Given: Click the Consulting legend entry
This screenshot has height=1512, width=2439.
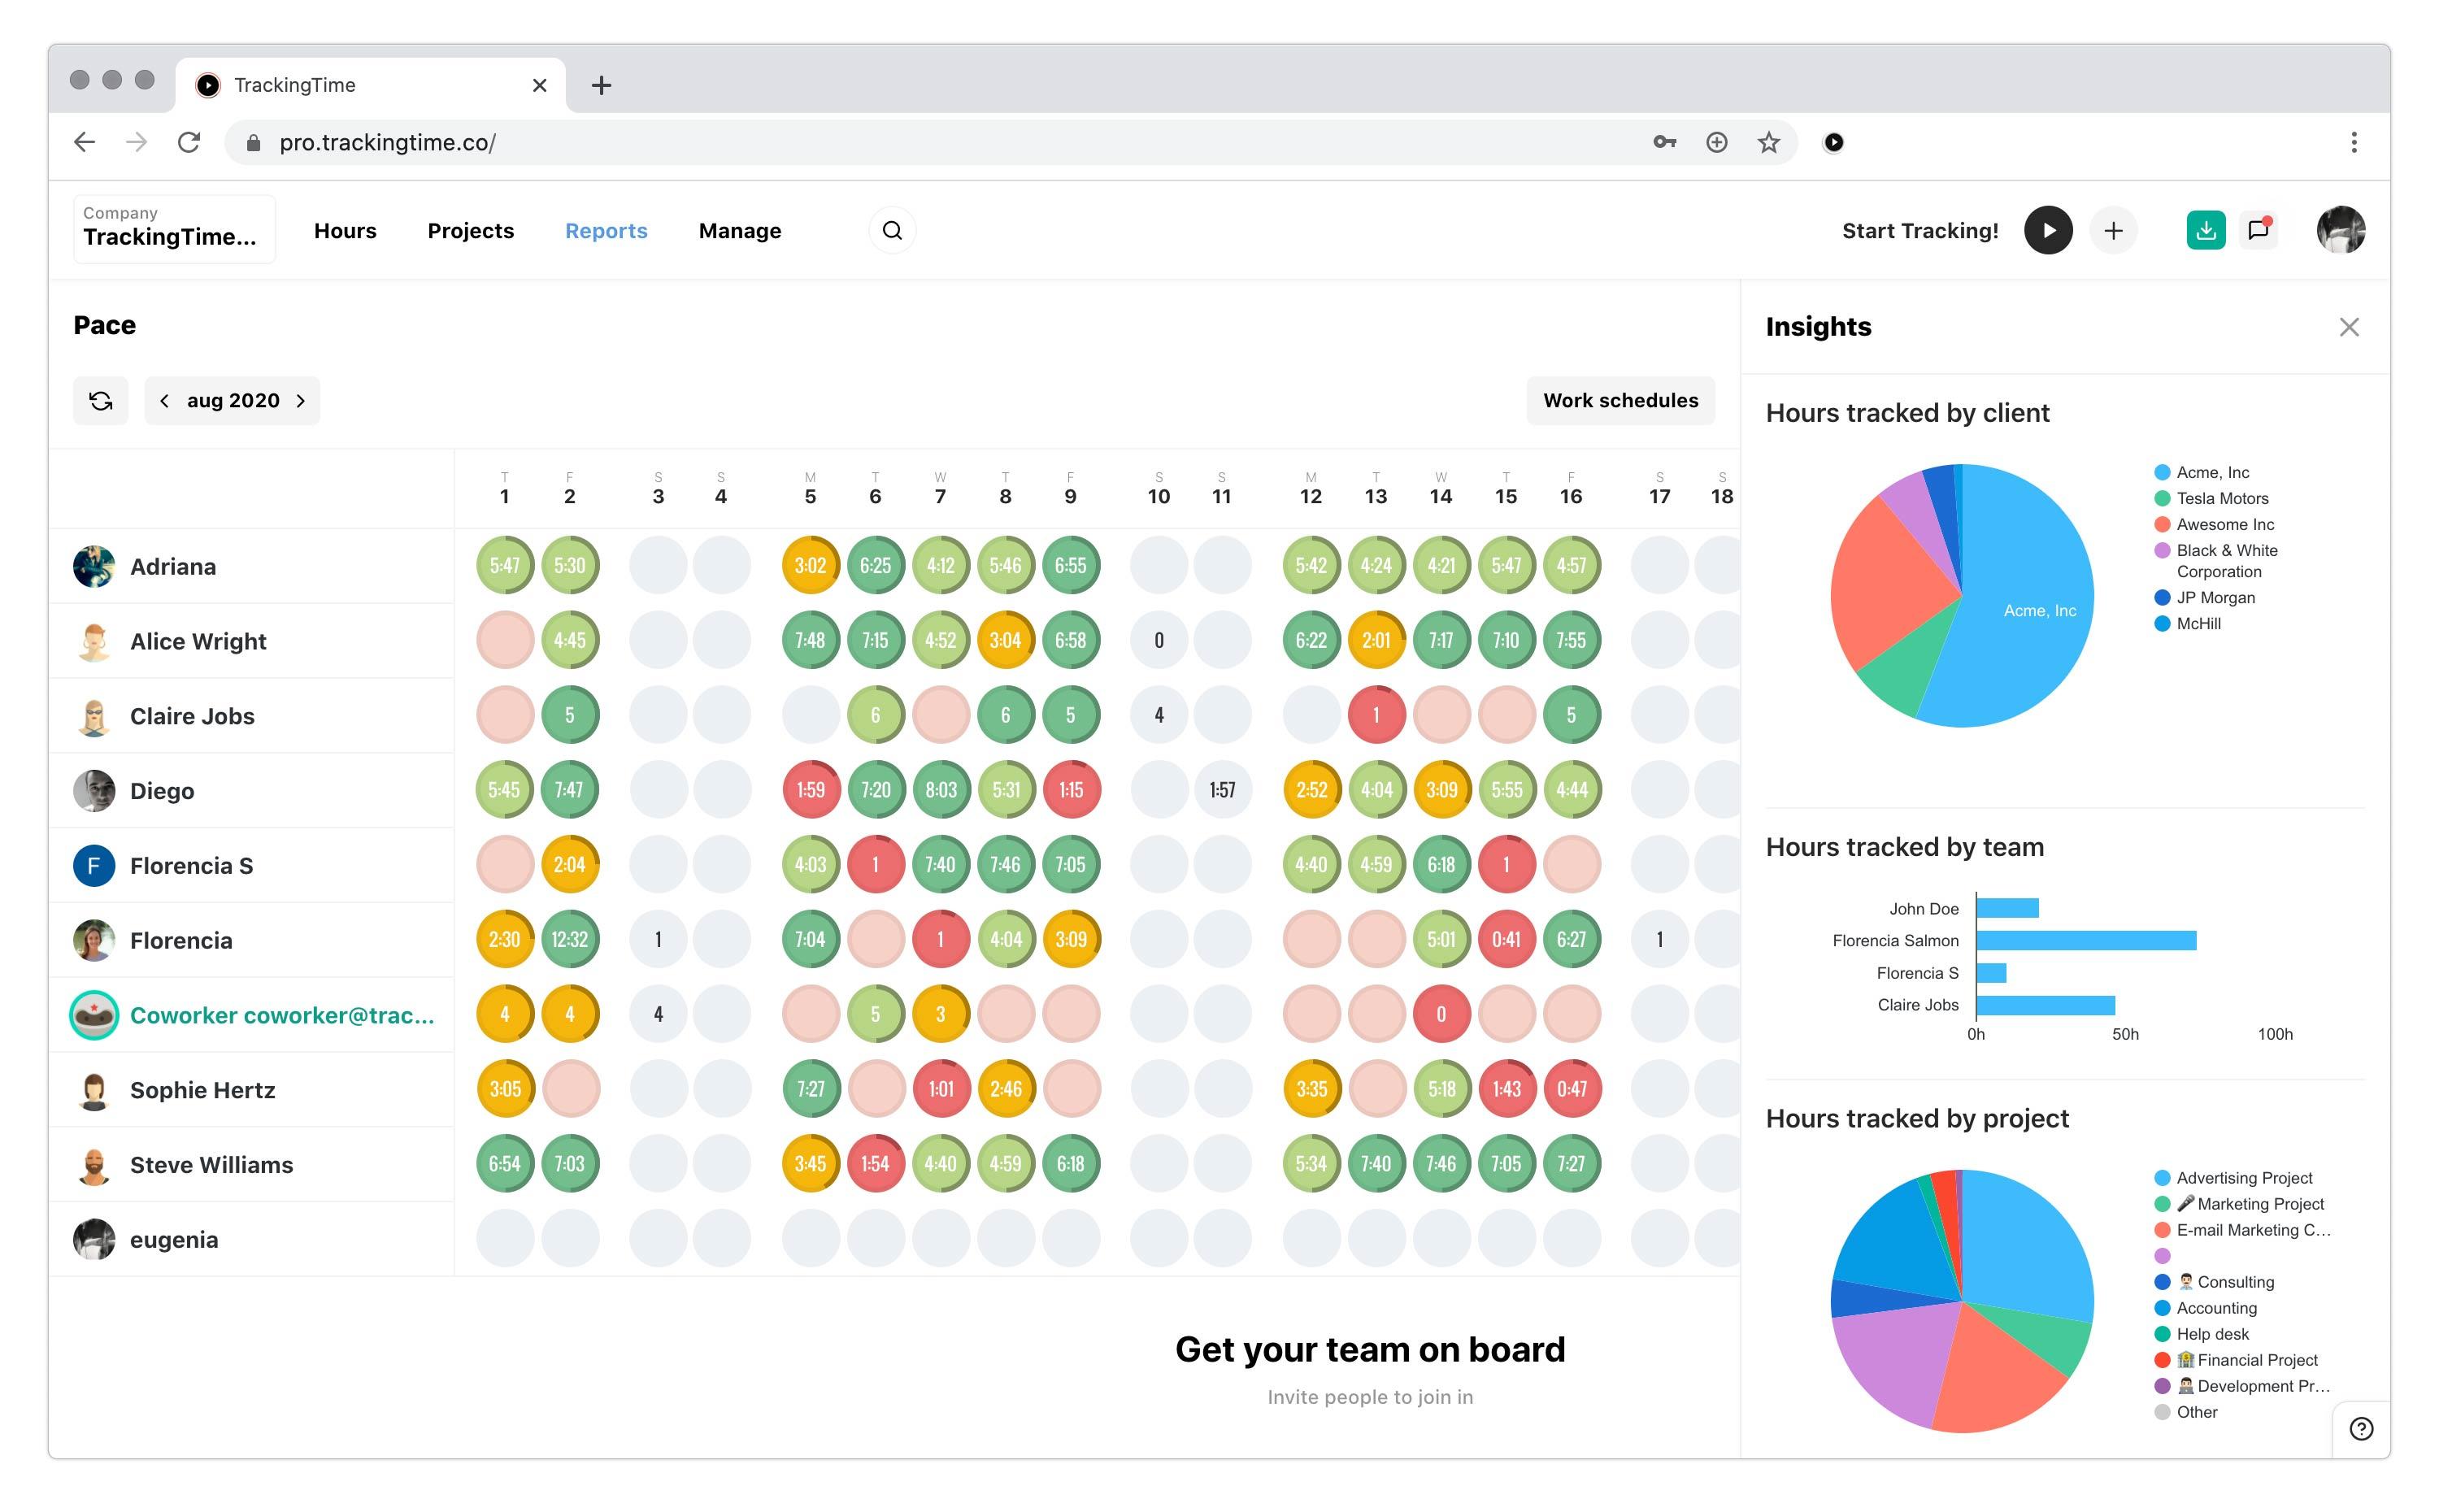Looking at the screenshot, I should [2213, 1282].
